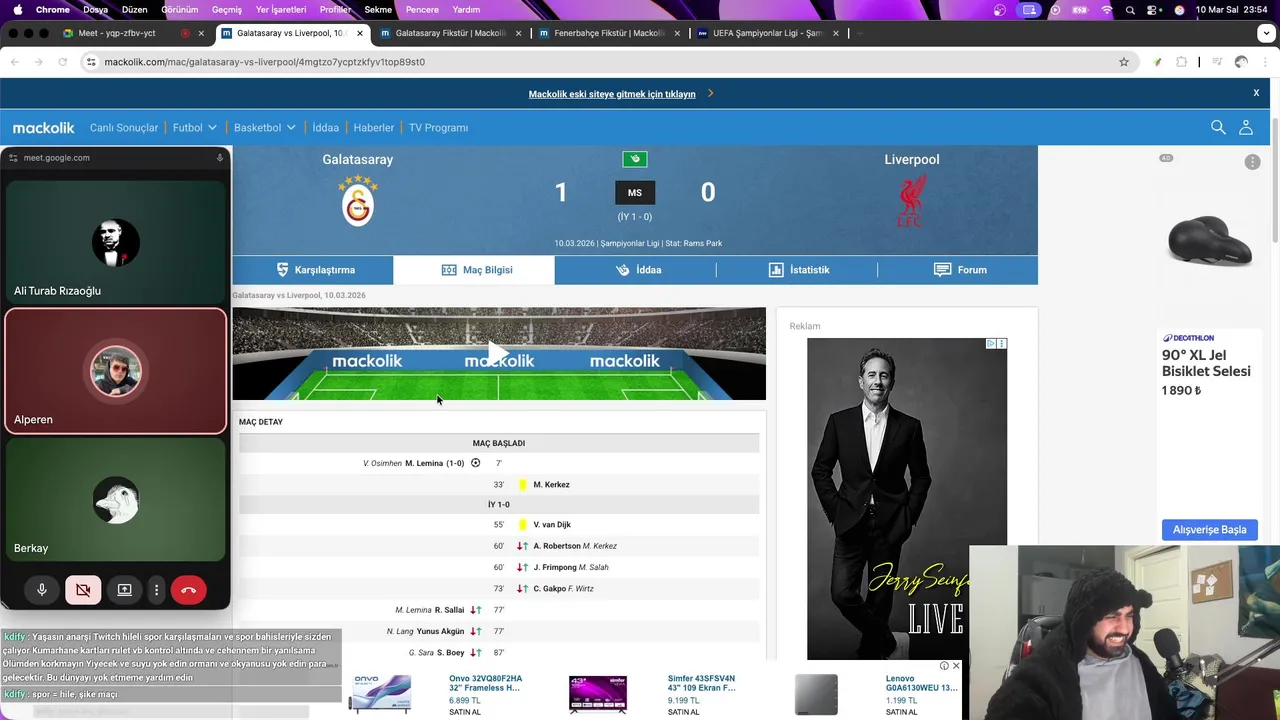Viewport: 1280px width, 720px height.
Task: Click player name V. Osimhen
Action: point(382,464)
